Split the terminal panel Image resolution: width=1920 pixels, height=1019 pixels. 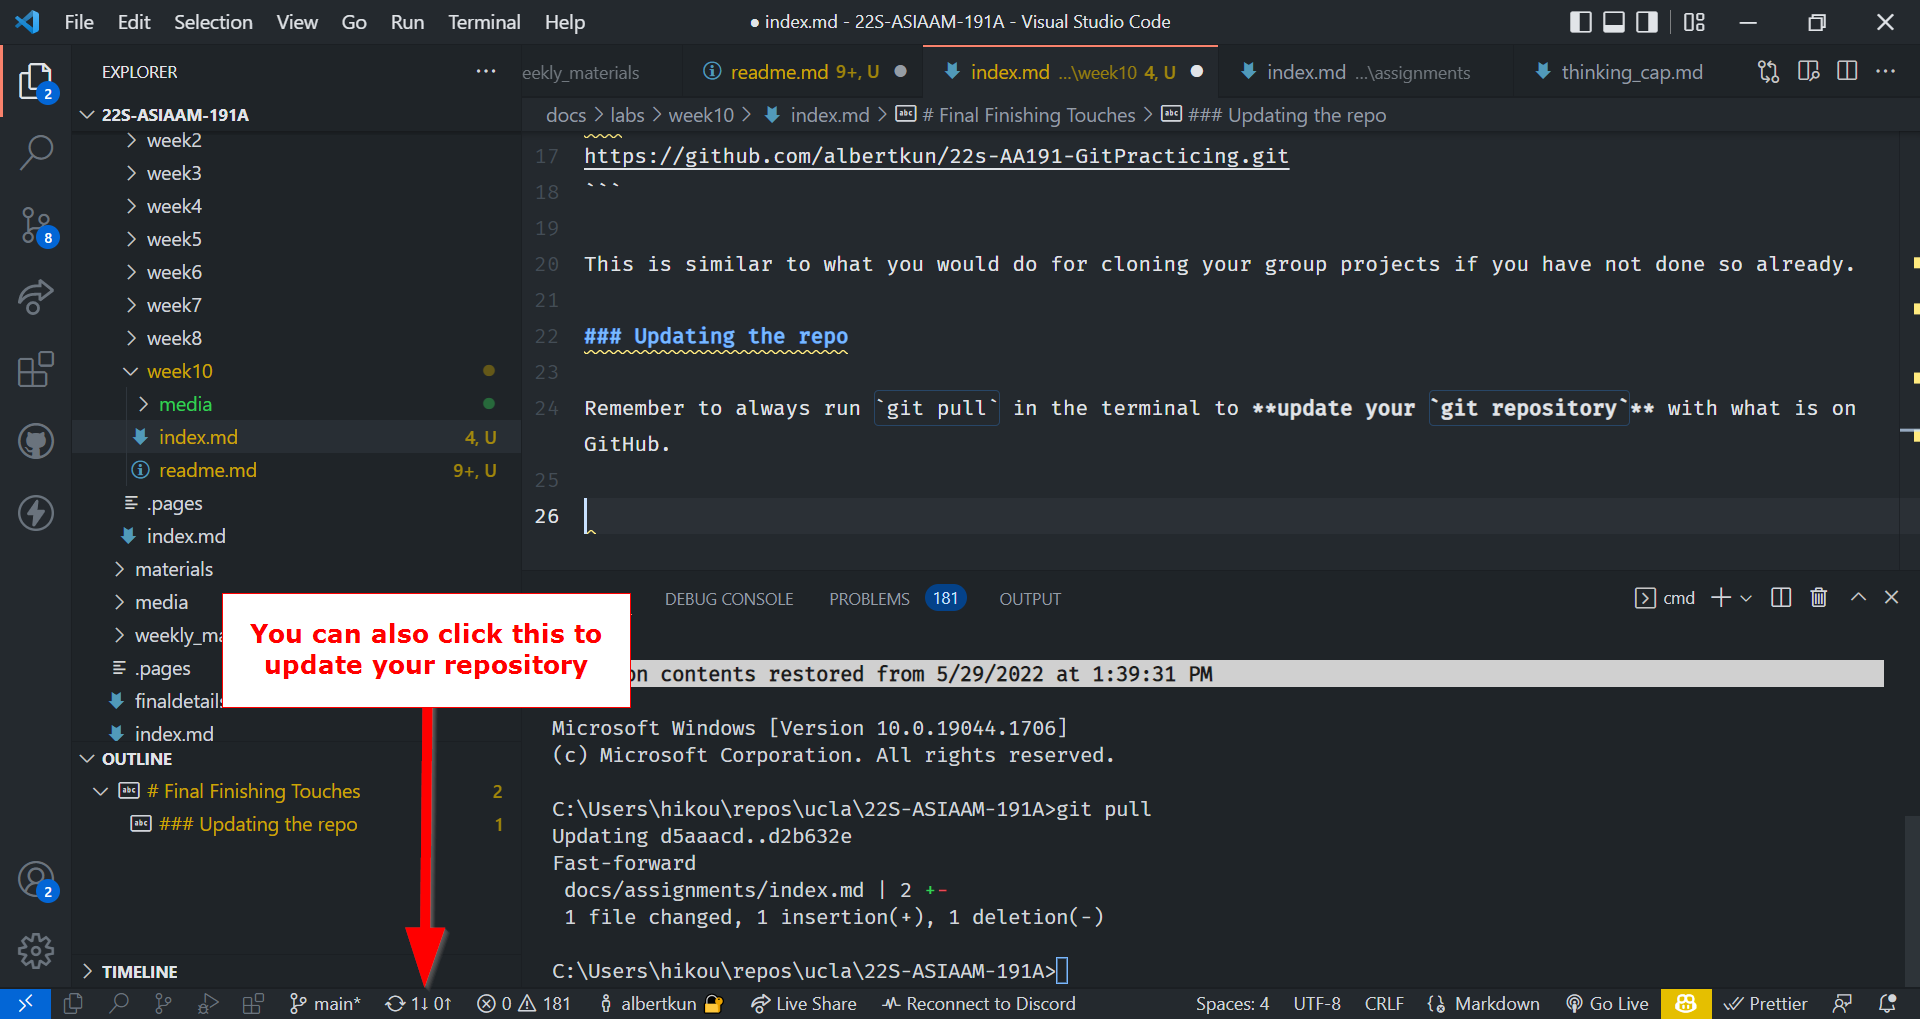1780,598
